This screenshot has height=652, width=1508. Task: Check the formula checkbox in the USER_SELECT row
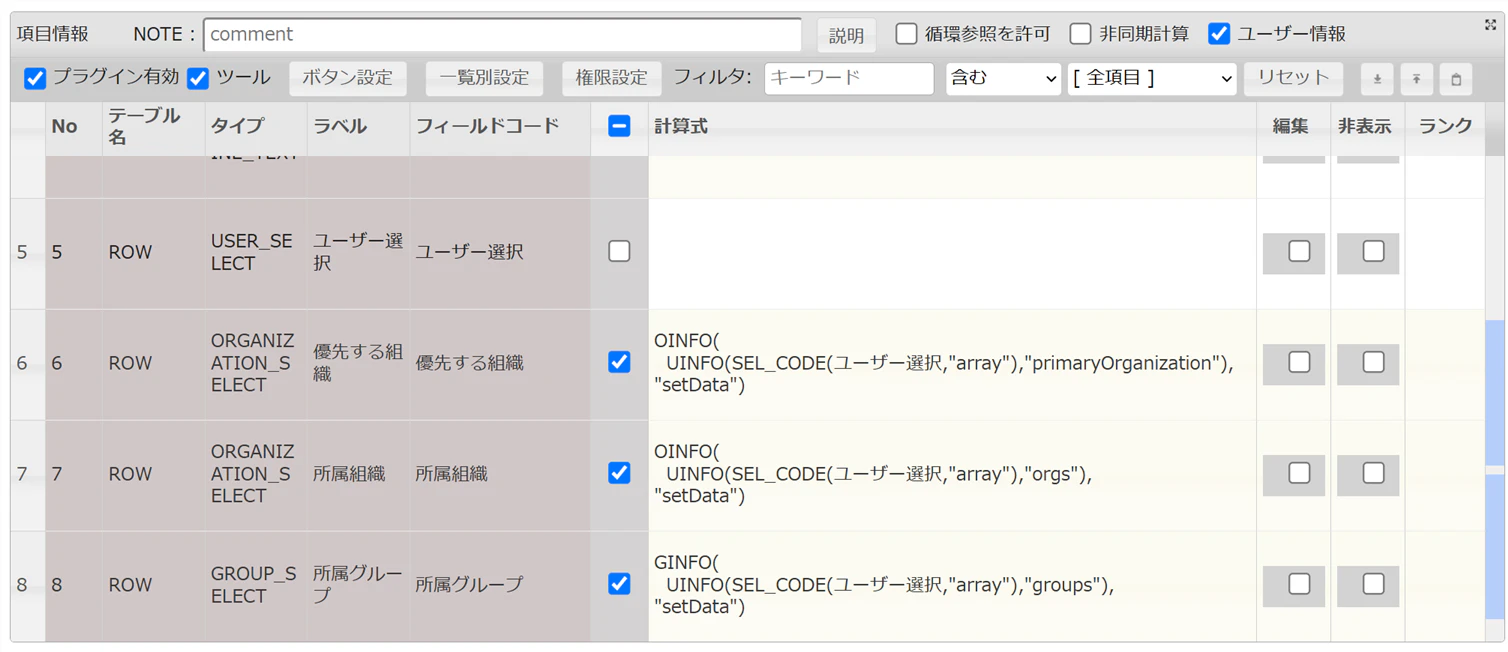[619, 251]
